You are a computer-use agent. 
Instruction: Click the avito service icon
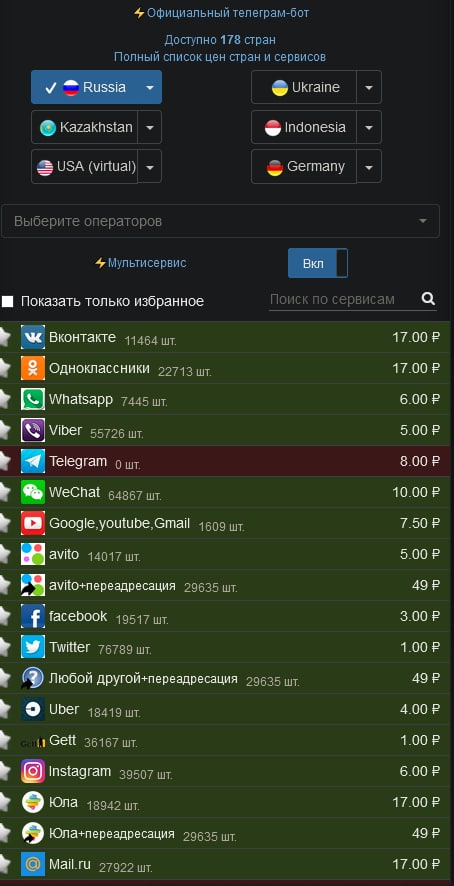[33, 554]
